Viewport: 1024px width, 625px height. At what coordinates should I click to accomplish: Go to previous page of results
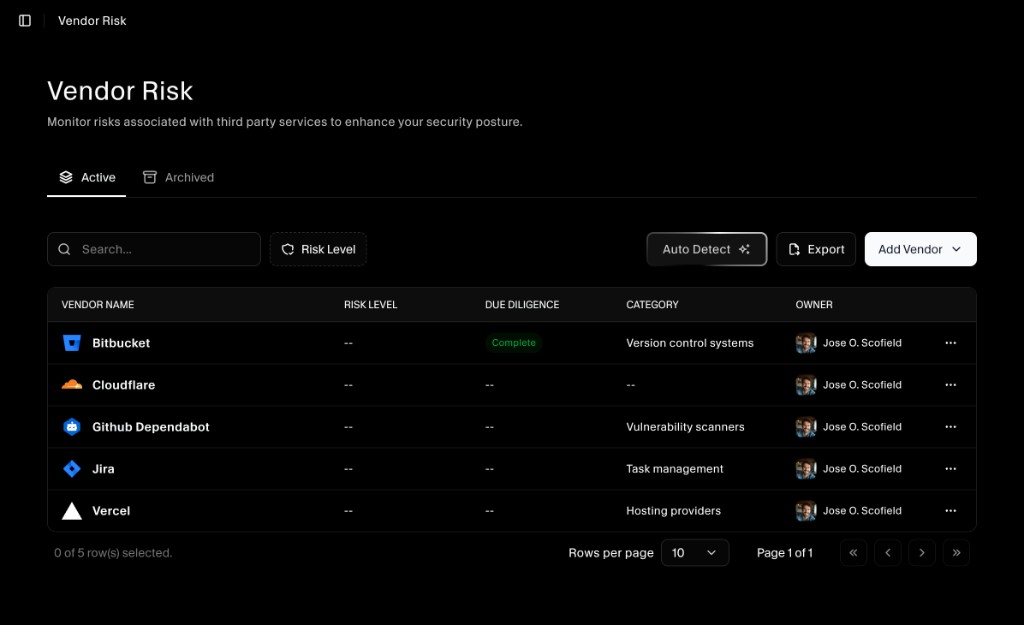pyautogui.click(x=888, y=553)
